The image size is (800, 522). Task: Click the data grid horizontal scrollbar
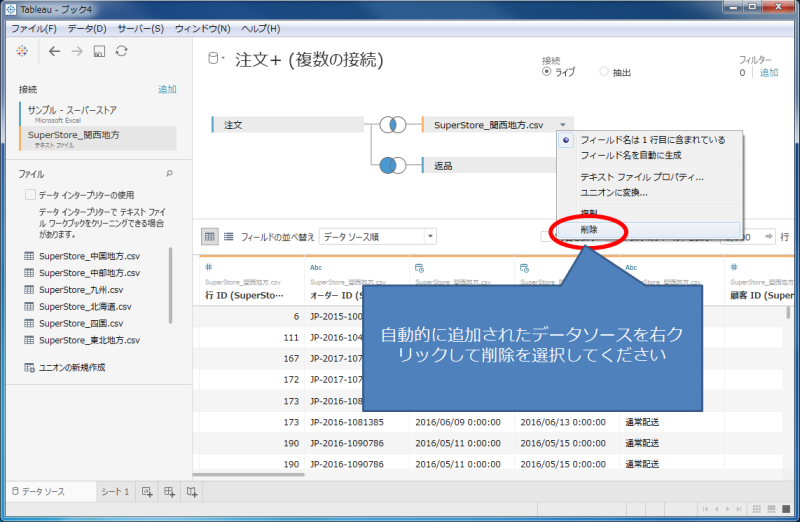click(x=248, y=475)
